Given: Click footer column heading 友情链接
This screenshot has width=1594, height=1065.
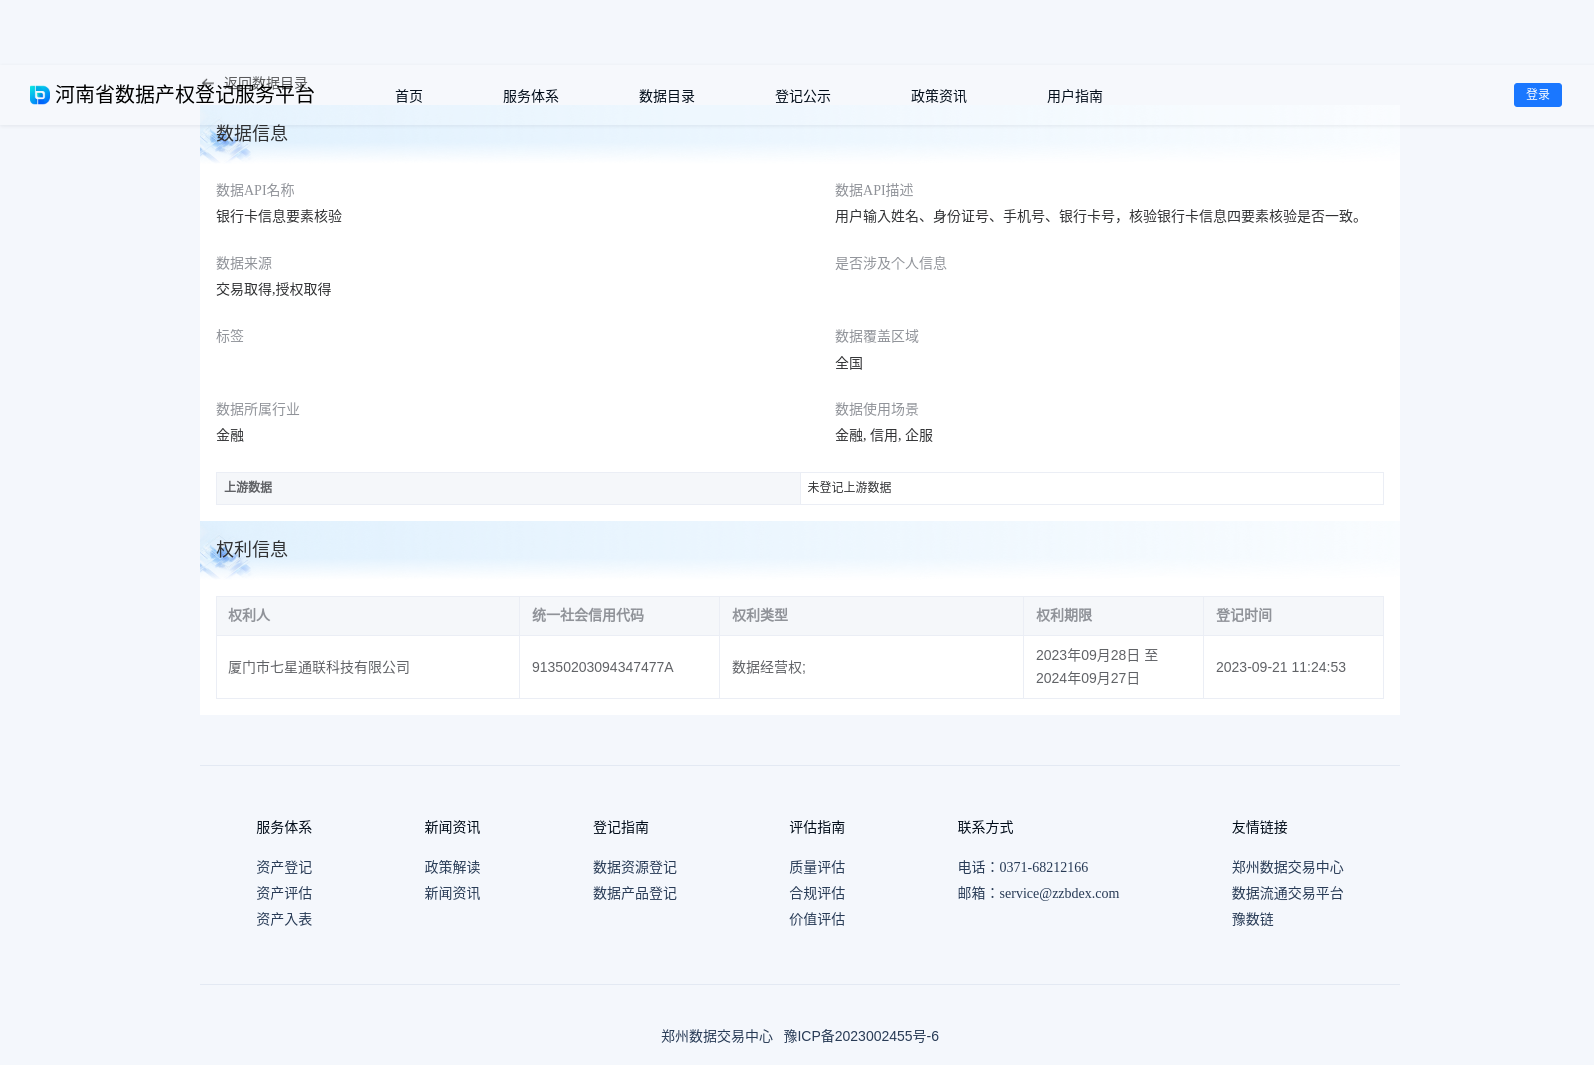Looking at the screenshot, I should tap(1260, 827).
